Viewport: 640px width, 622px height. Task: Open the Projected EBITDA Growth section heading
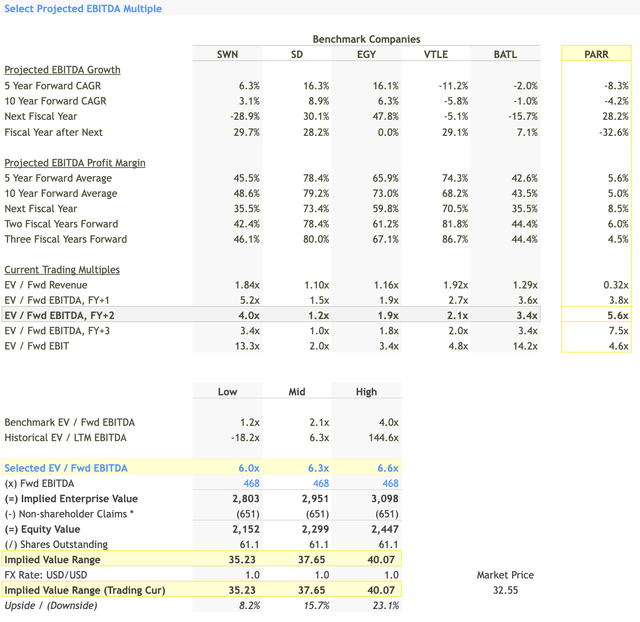coord(62,70)
